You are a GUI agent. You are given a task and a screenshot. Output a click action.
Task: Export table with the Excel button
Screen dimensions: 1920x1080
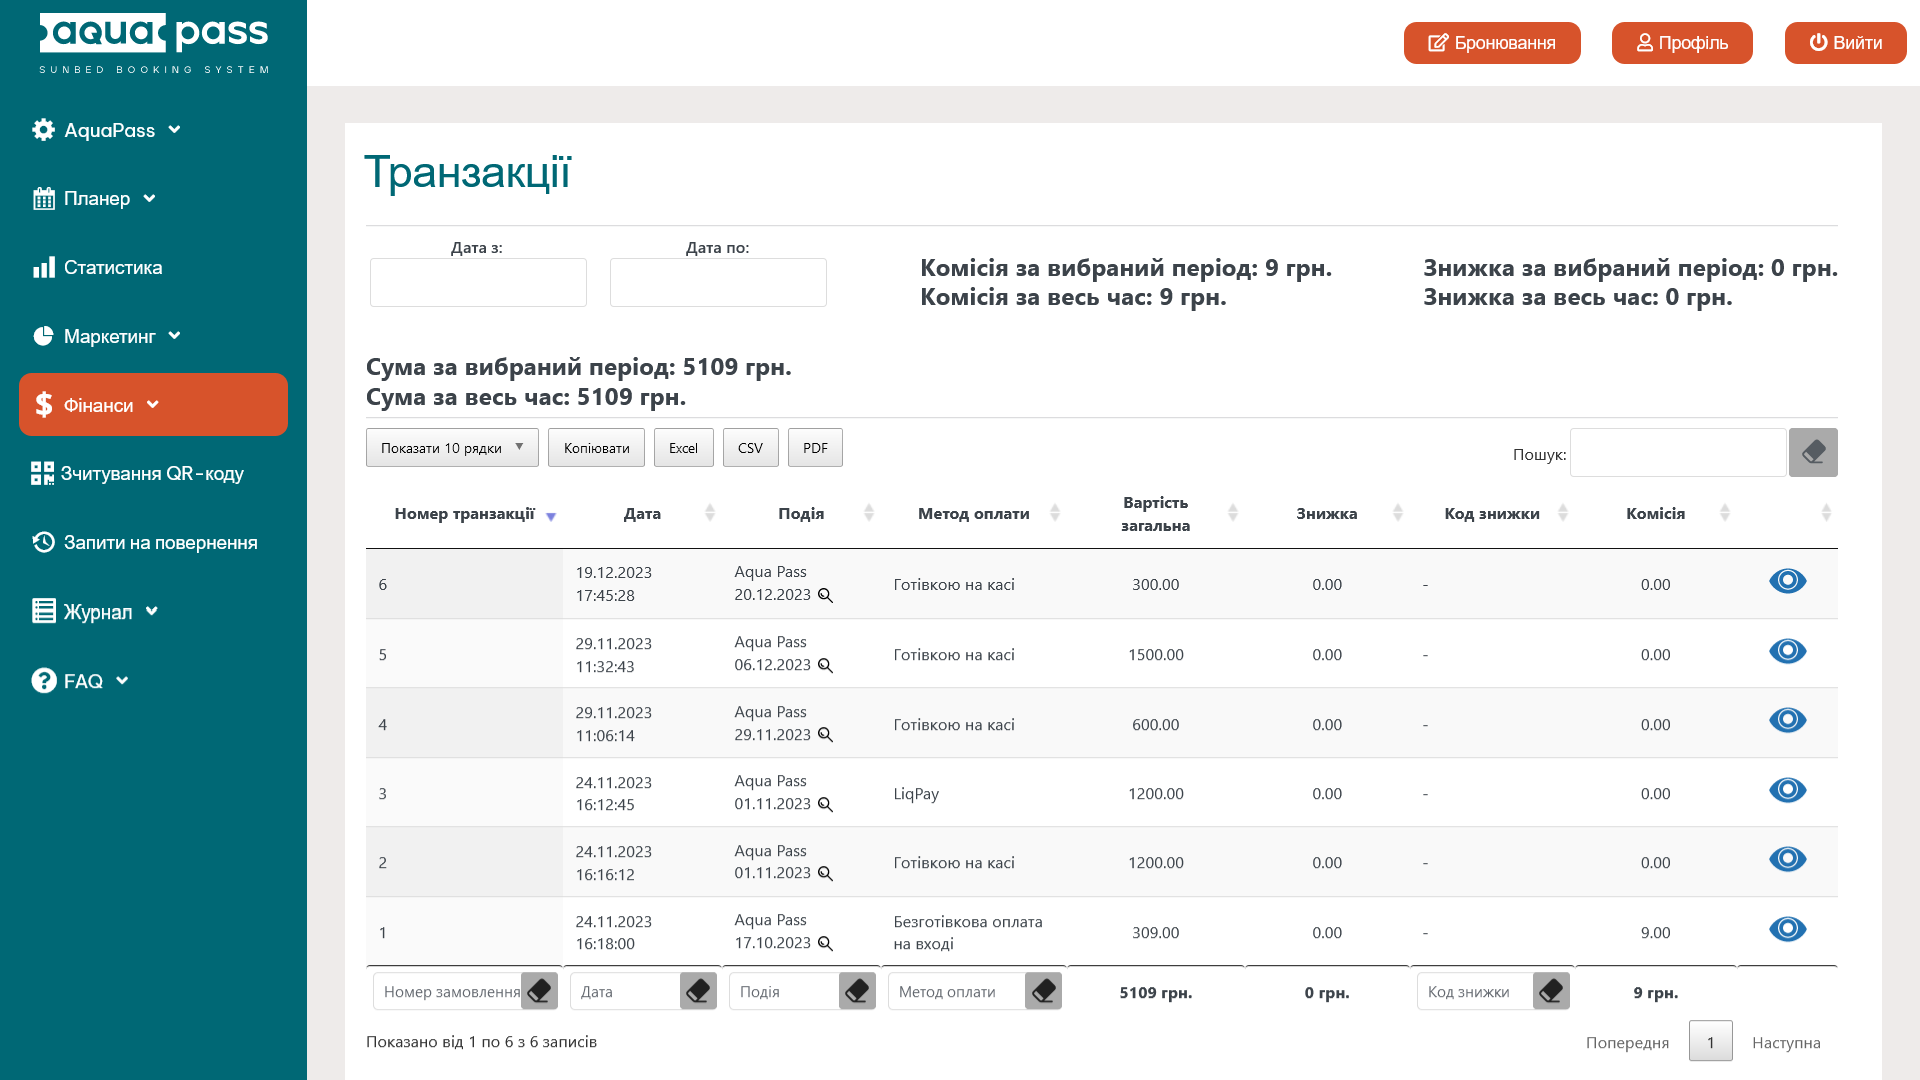[683, 448]
